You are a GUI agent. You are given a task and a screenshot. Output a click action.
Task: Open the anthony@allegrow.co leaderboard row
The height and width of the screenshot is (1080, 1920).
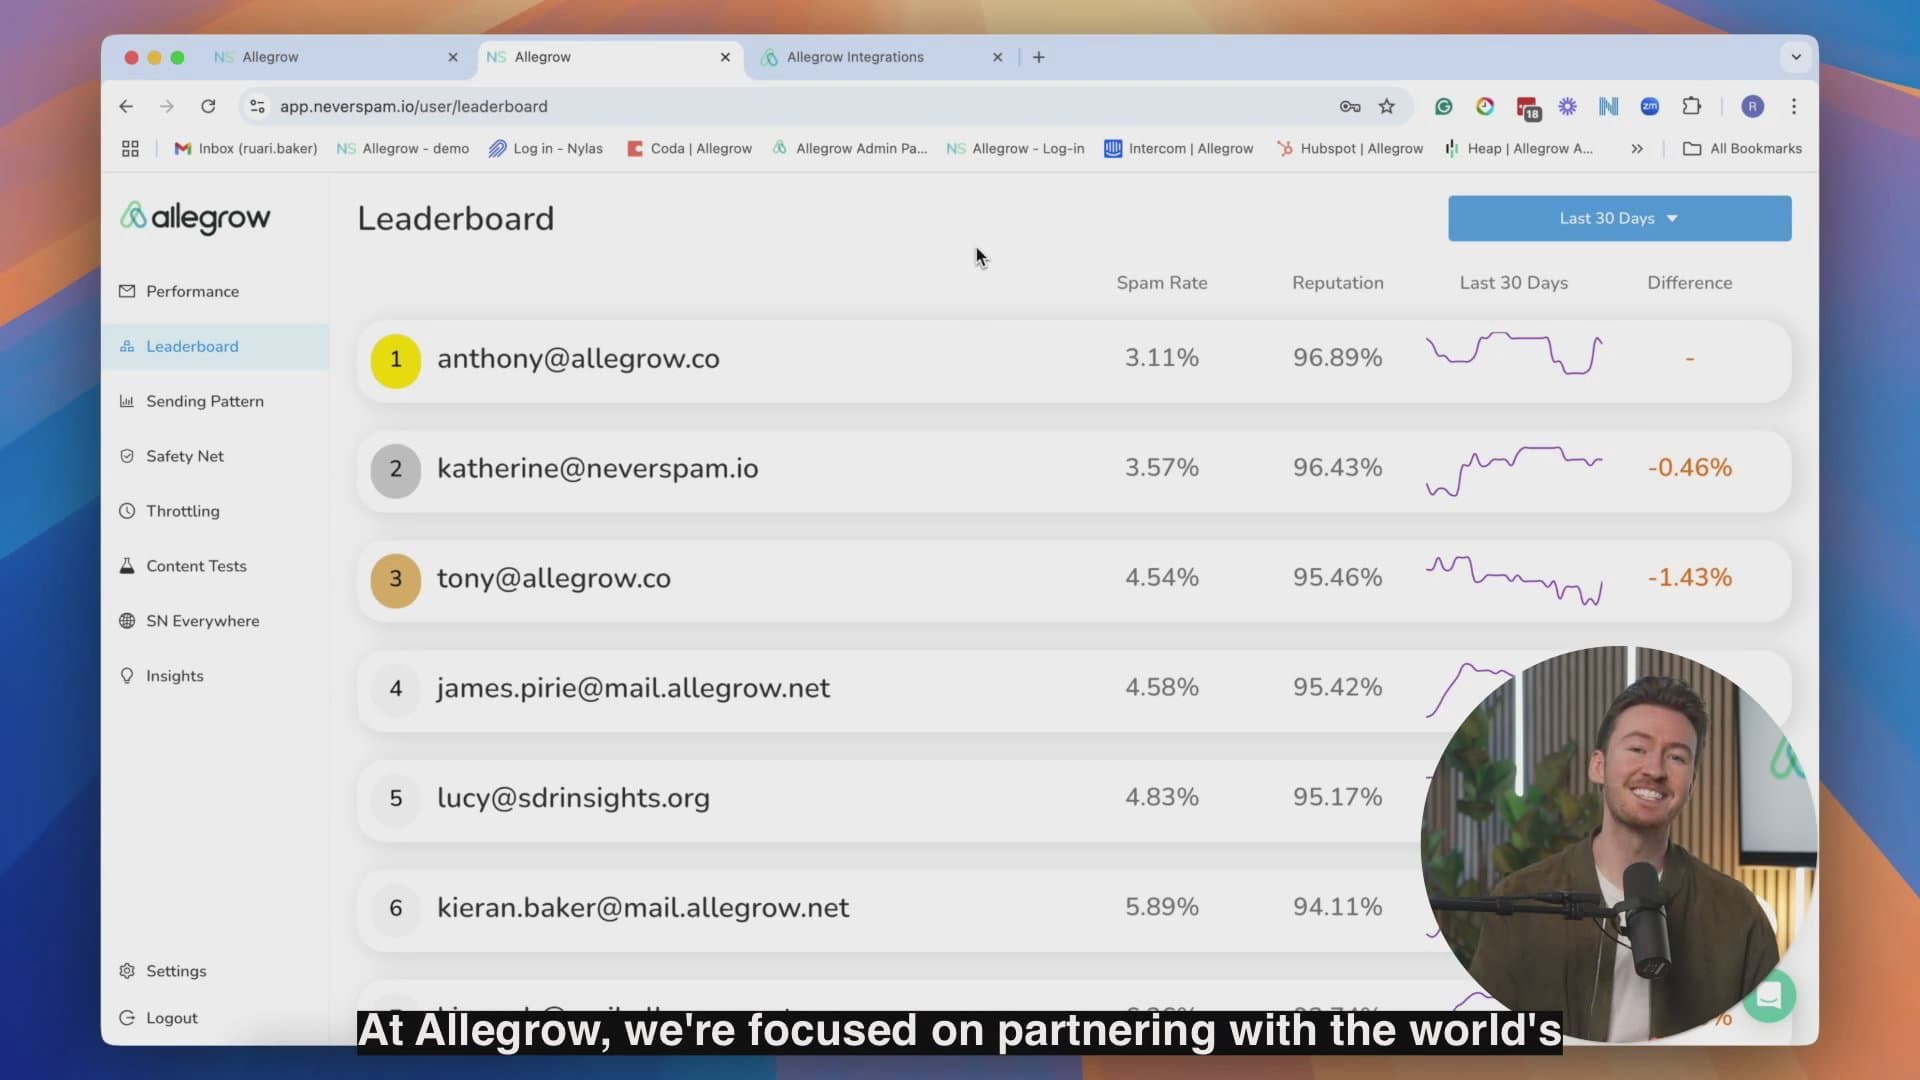578,359
